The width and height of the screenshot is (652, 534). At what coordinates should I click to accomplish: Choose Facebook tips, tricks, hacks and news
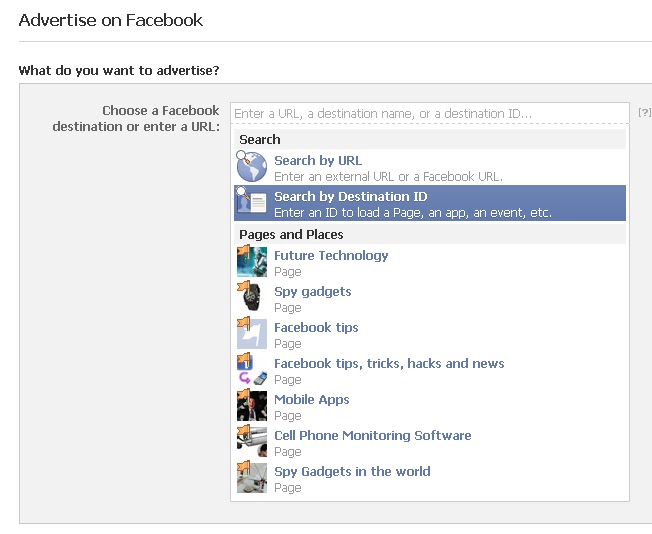[430, 371]
